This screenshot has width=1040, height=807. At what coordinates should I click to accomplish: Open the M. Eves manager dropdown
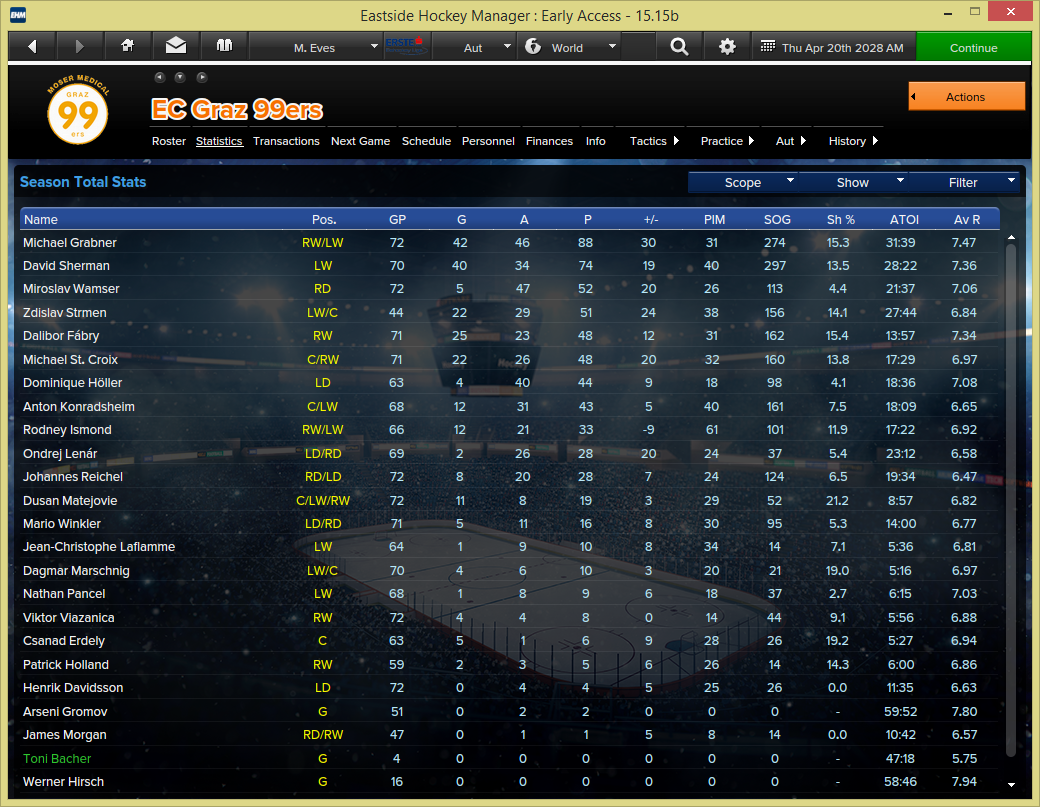(317, 47)
